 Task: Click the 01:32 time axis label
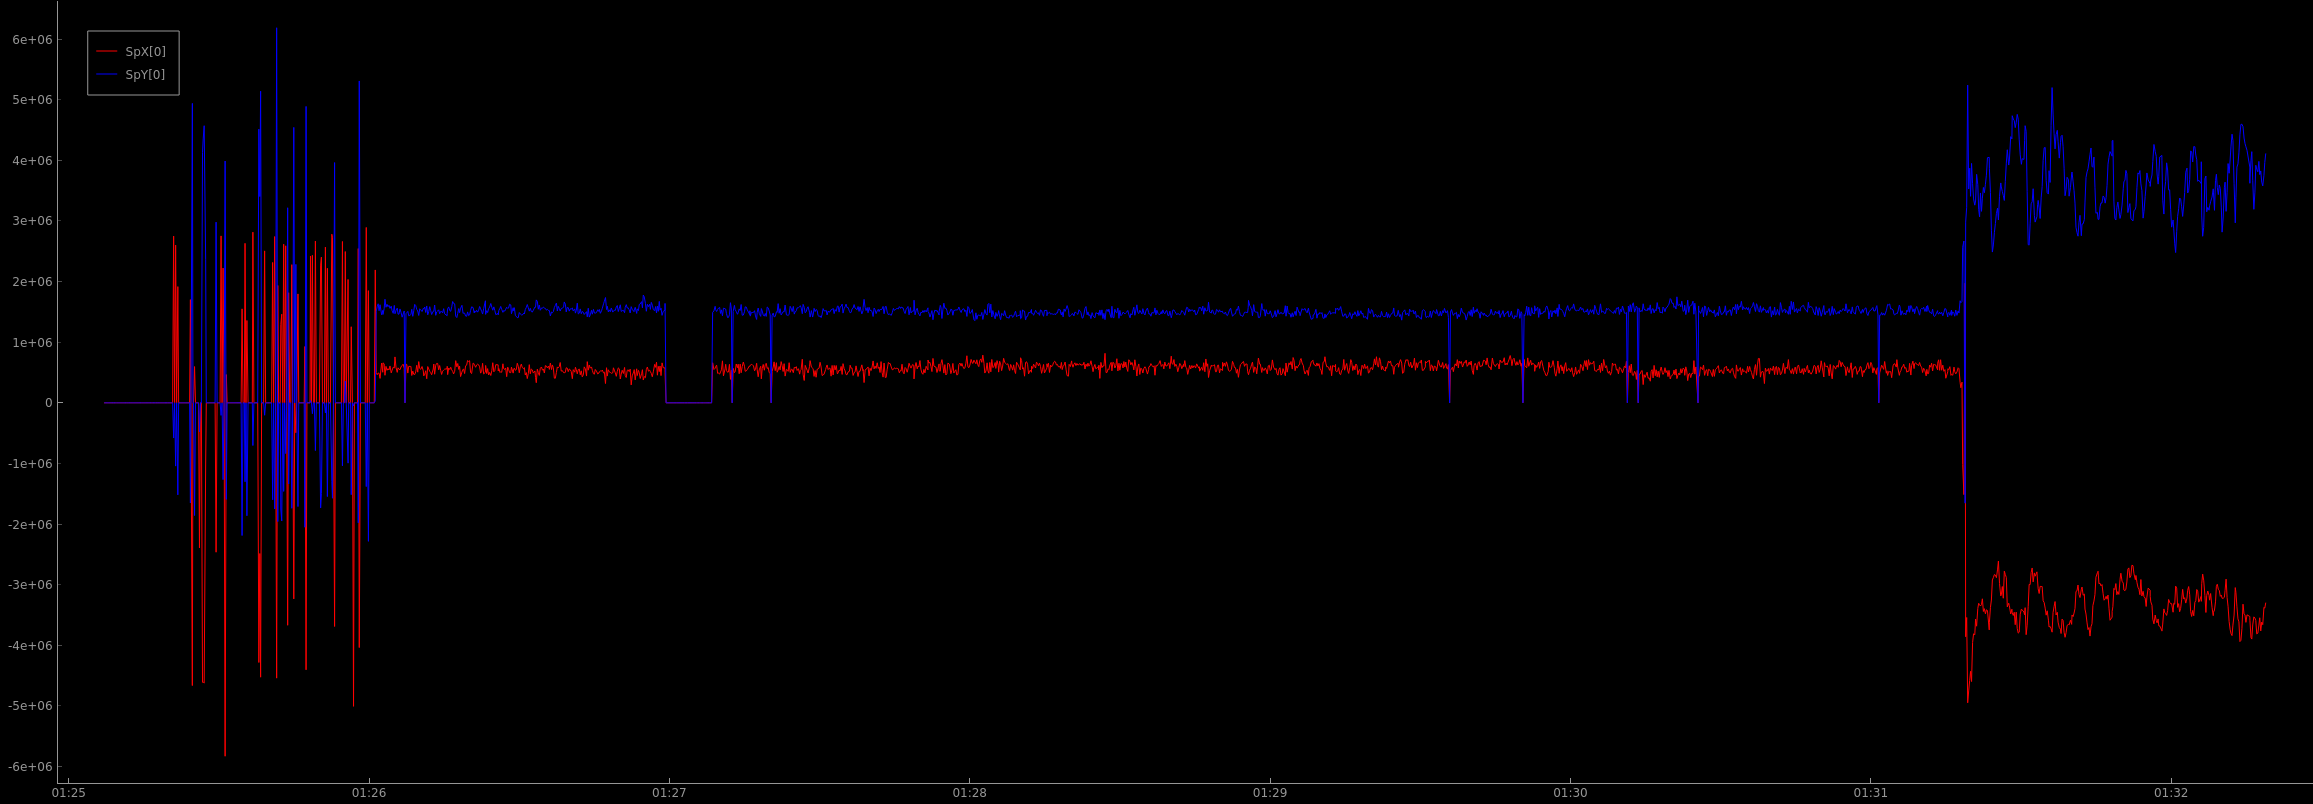coord(2171,793)
